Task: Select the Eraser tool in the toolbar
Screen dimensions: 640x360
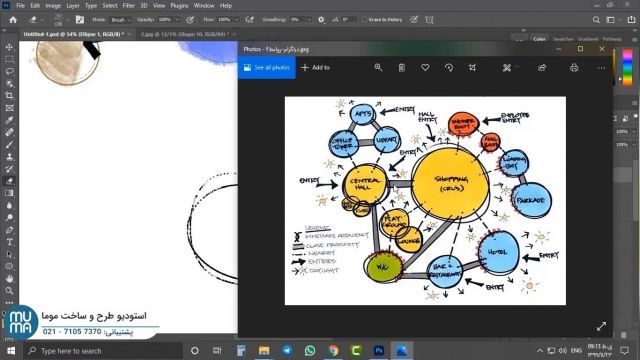Action: [9, 181]
